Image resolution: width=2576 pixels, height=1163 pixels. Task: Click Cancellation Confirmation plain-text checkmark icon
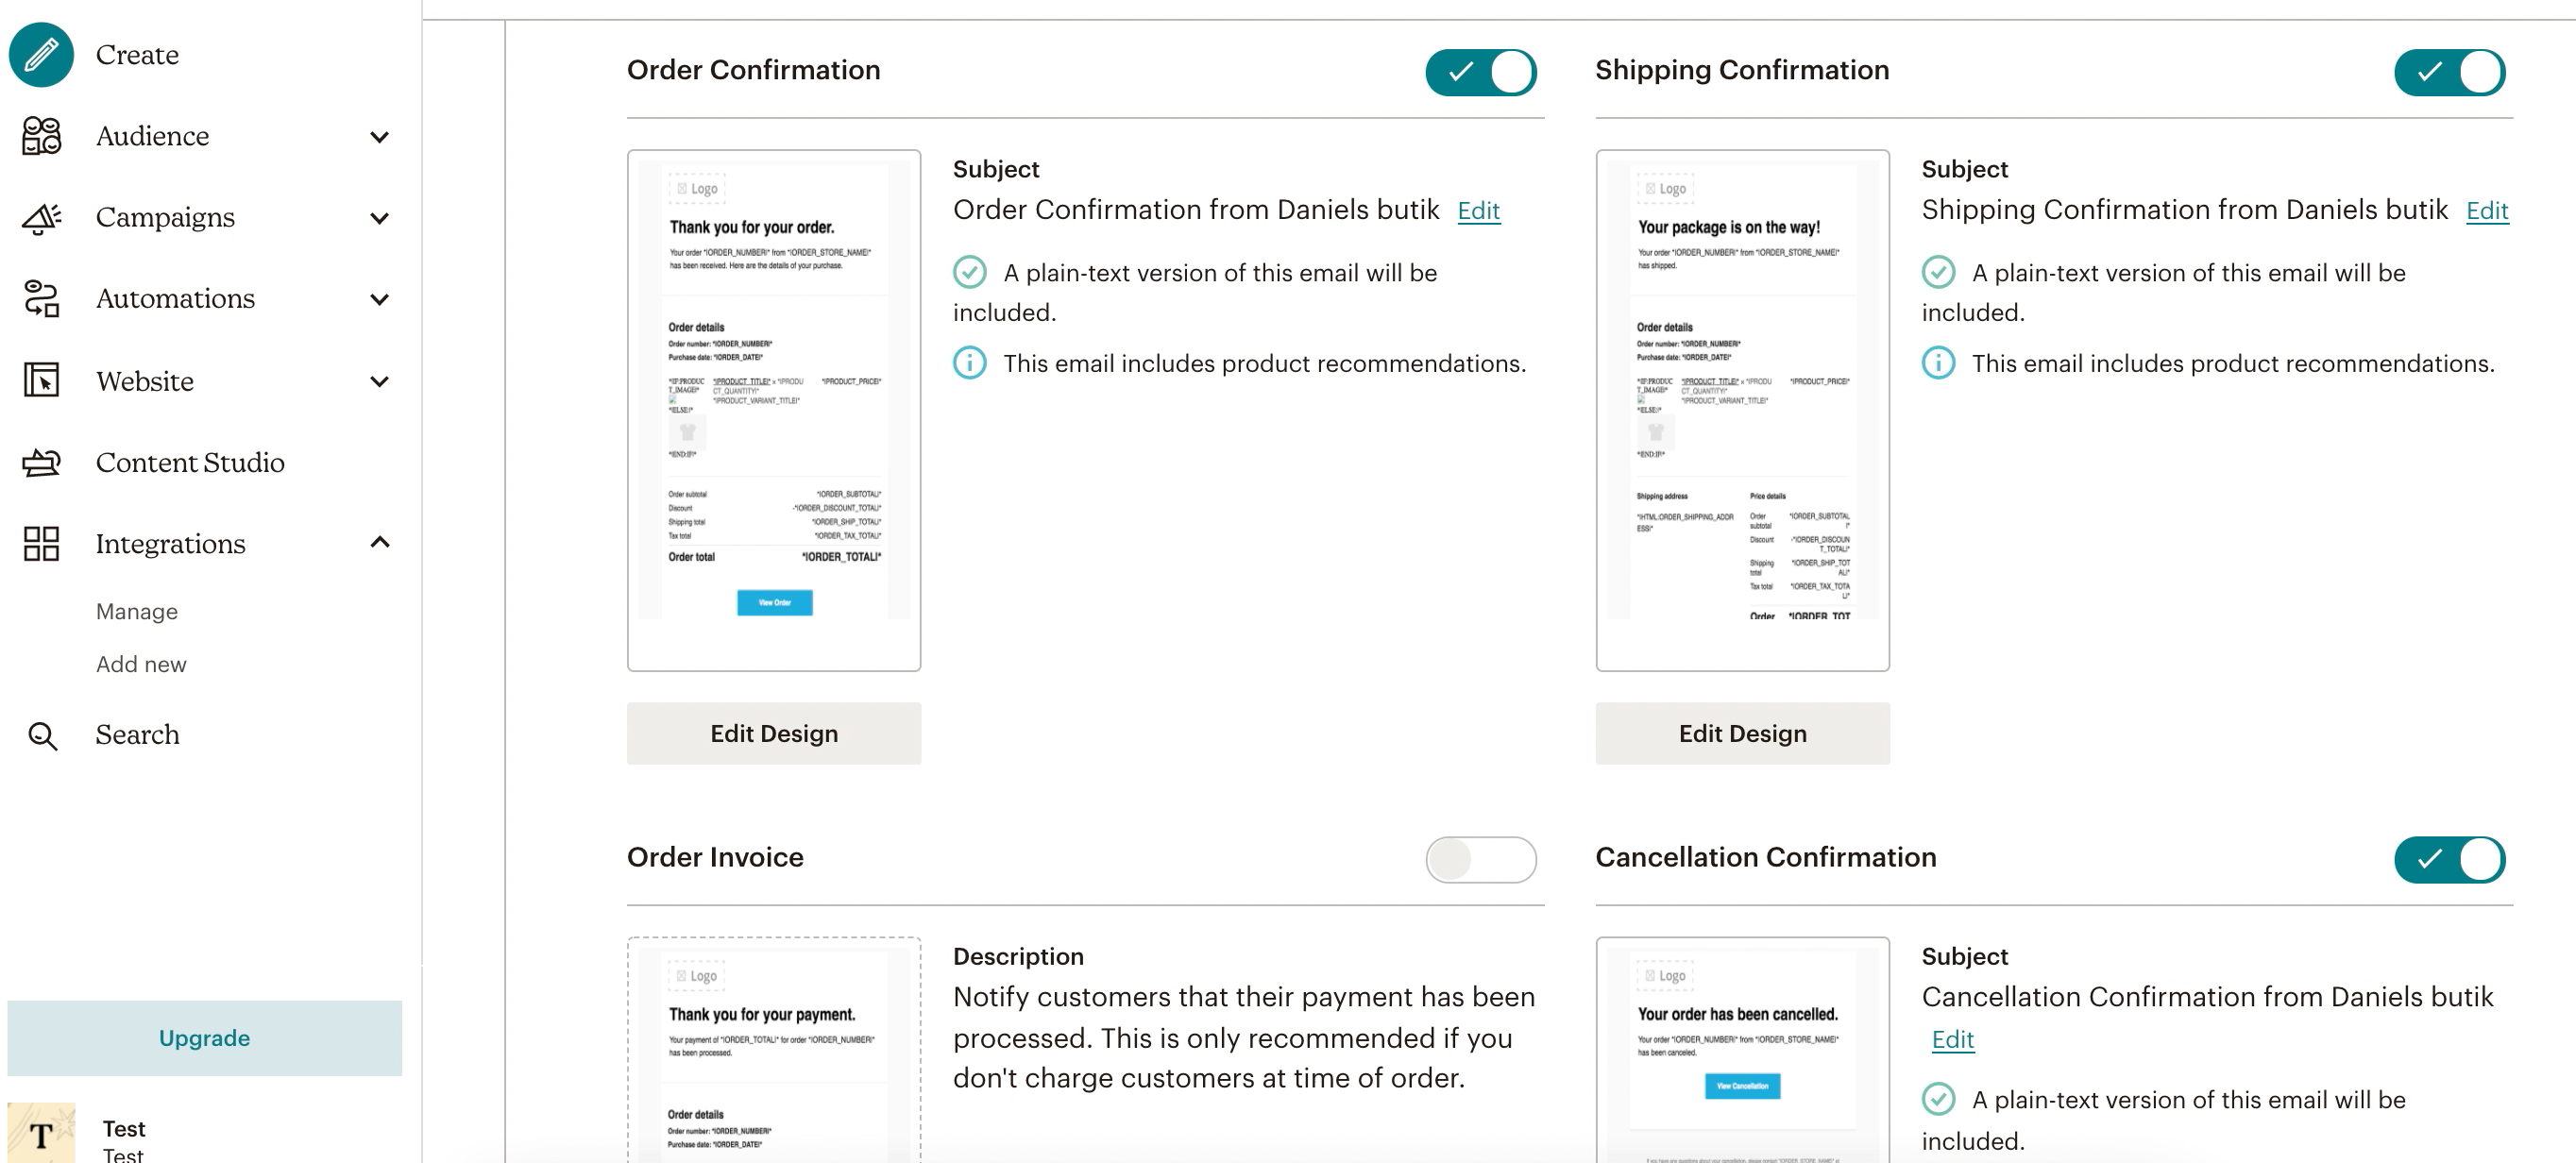coord(1937,1099)
